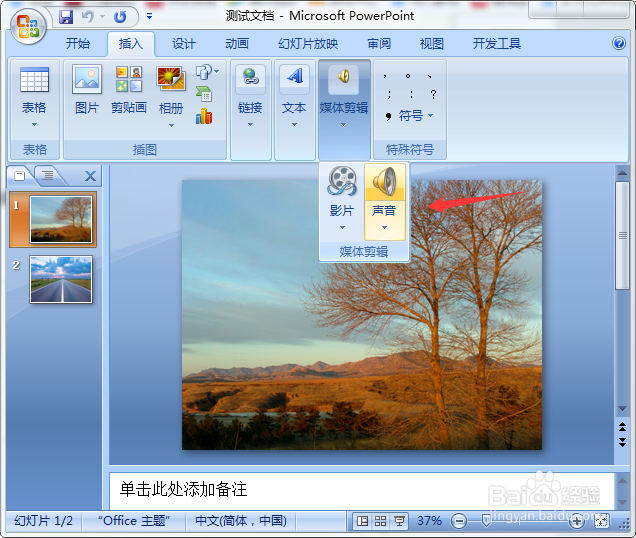Click the zoom slider handle
Image resolution: width=636 pixels, height=538 pixels.
point(486,521)
